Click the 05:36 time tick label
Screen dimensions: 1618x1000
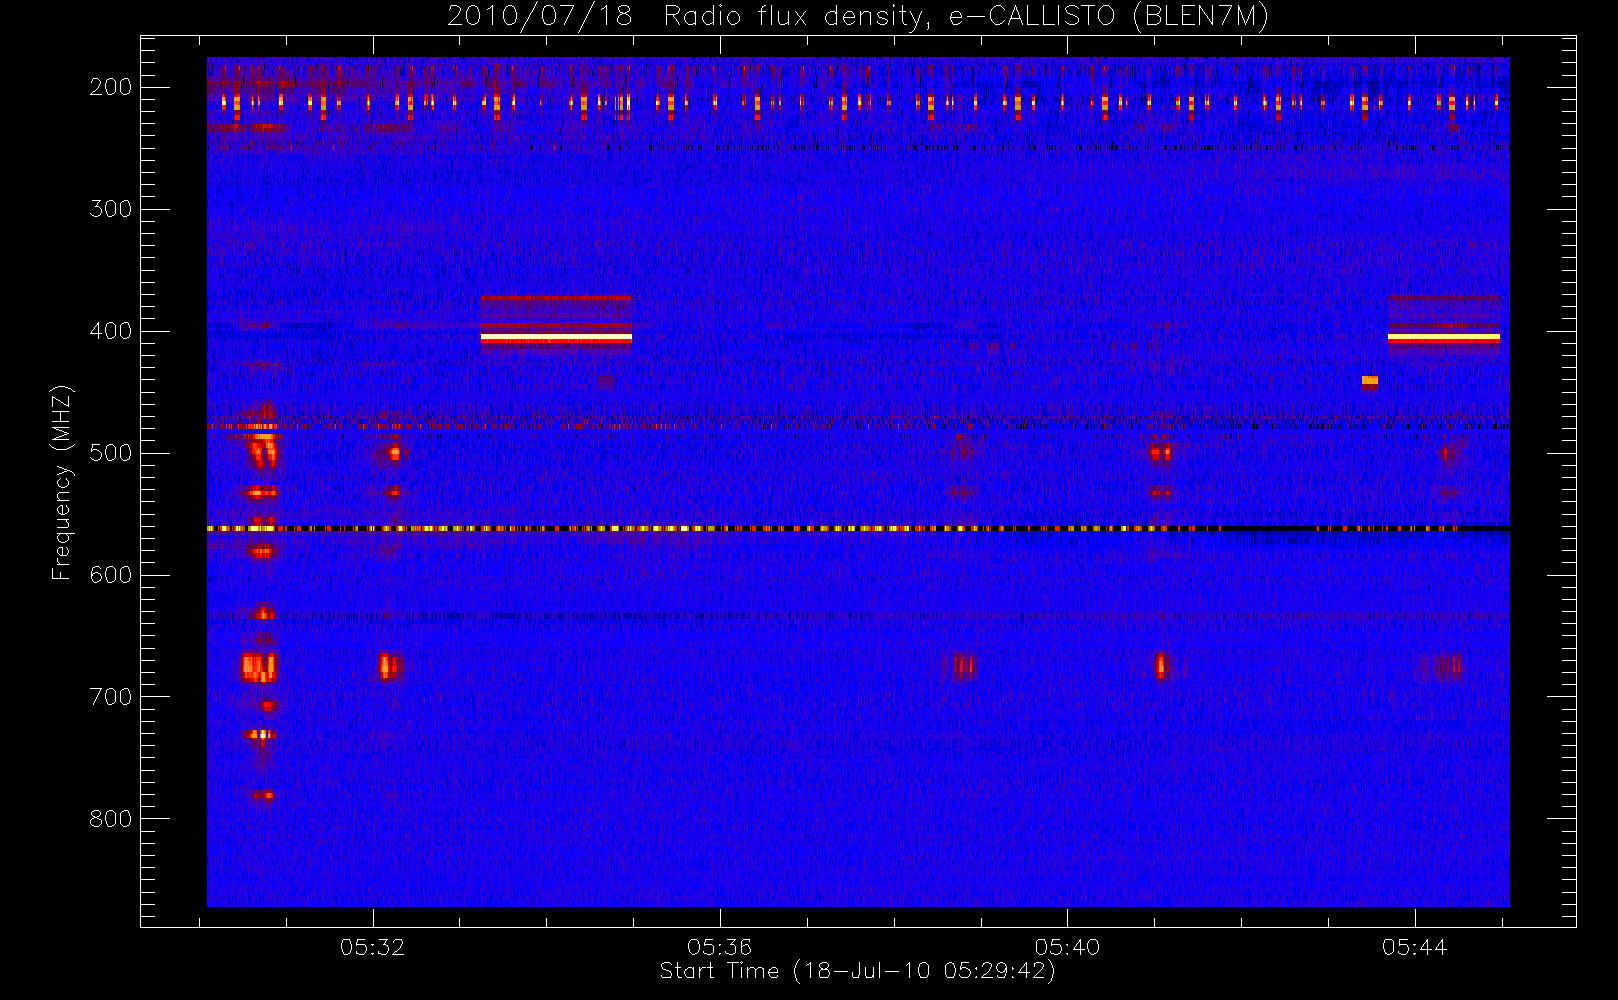pos(719,947)
